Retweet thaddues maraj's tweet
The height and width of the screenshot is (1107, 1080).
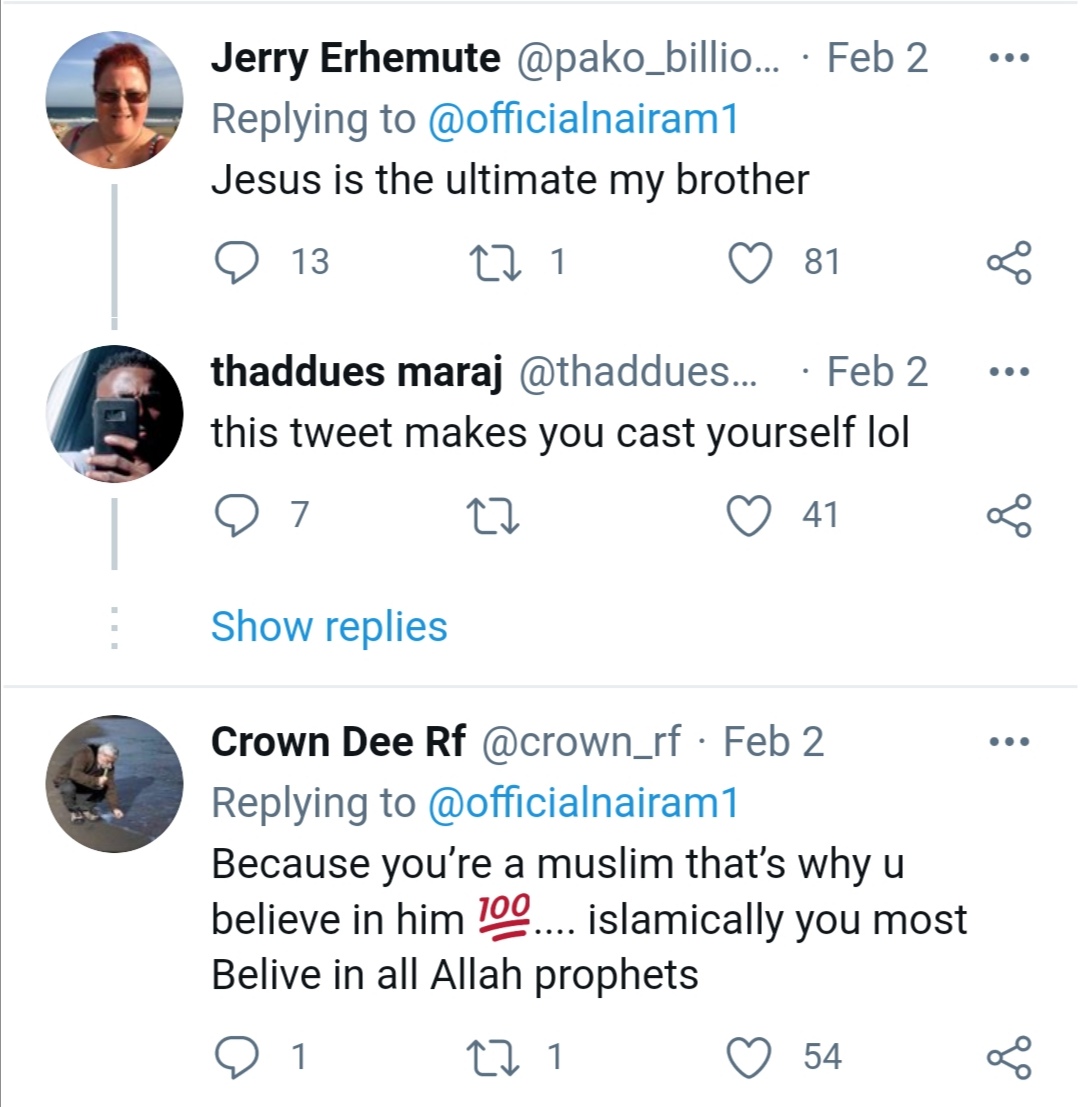pyautogui.click(x=492, y=515)
